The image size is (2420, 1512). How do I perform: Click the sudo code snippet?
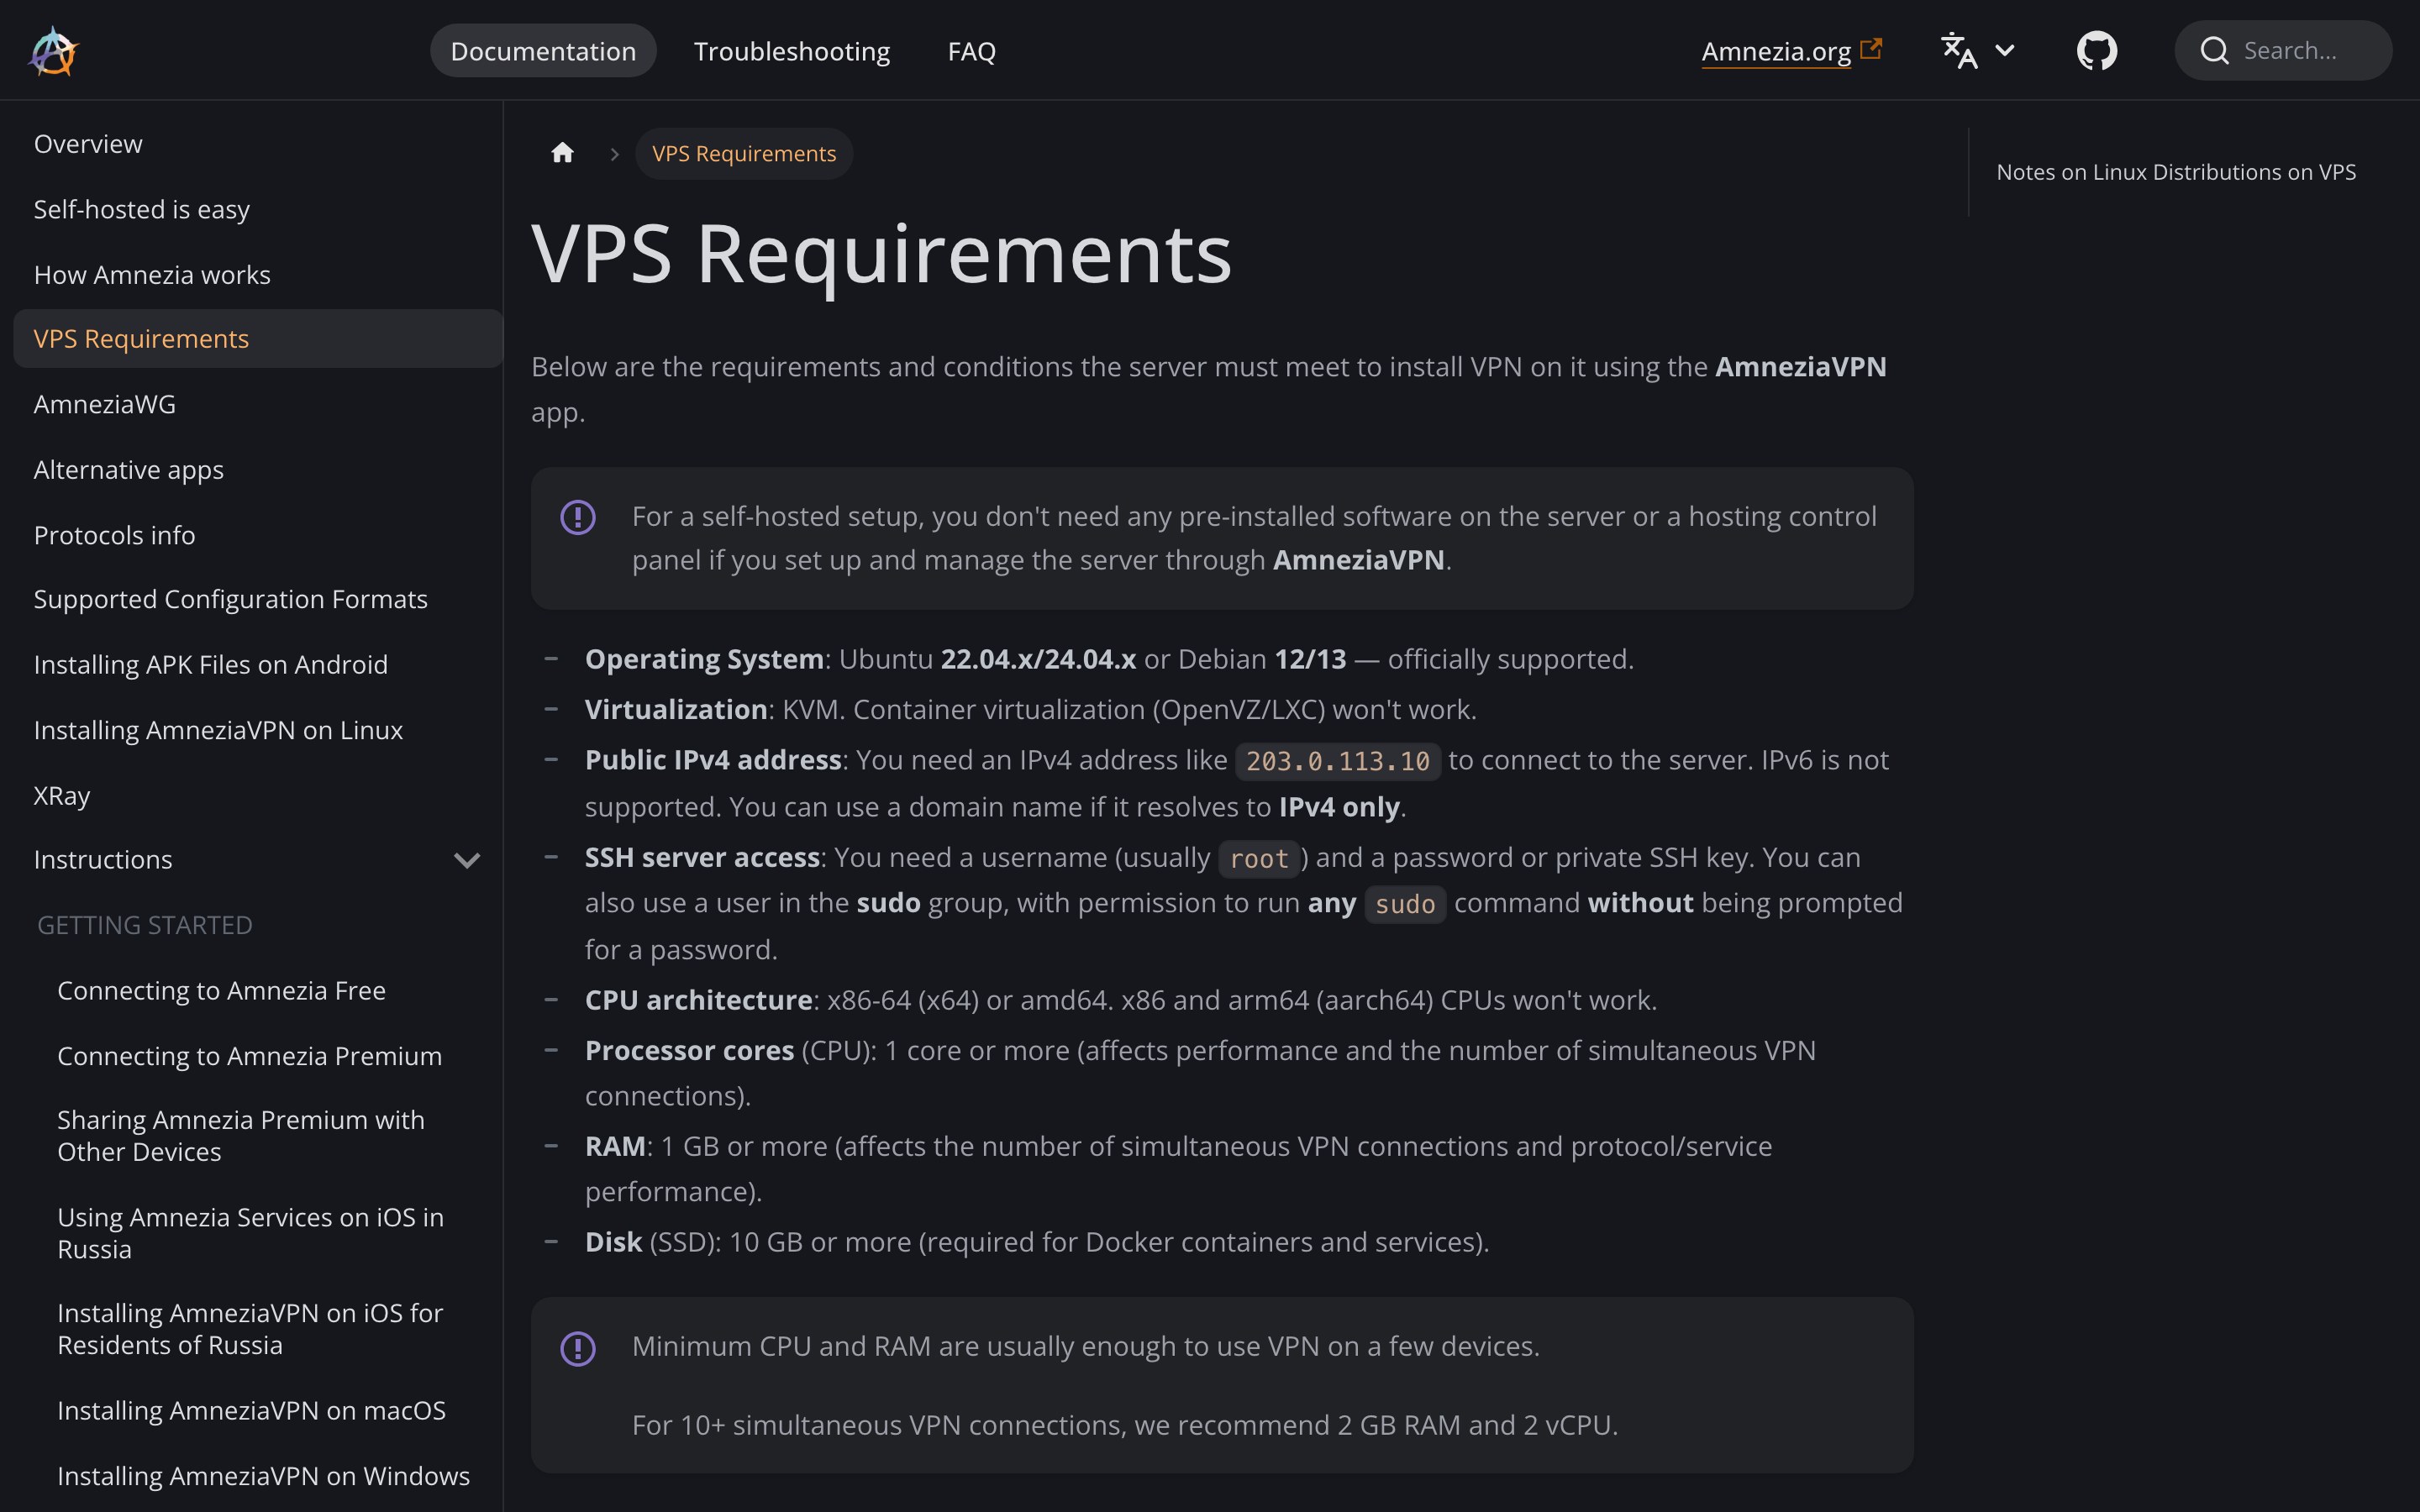click(1405, 905)
